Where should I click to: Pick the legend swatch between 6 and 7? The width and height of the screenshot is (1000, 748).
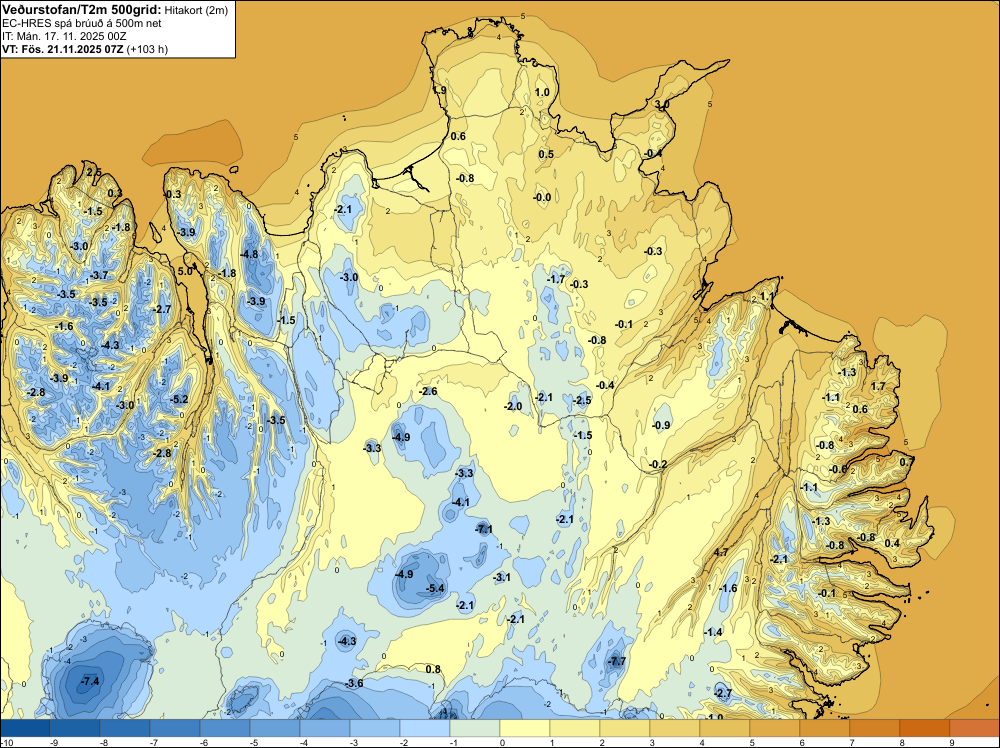coord(825,728)
